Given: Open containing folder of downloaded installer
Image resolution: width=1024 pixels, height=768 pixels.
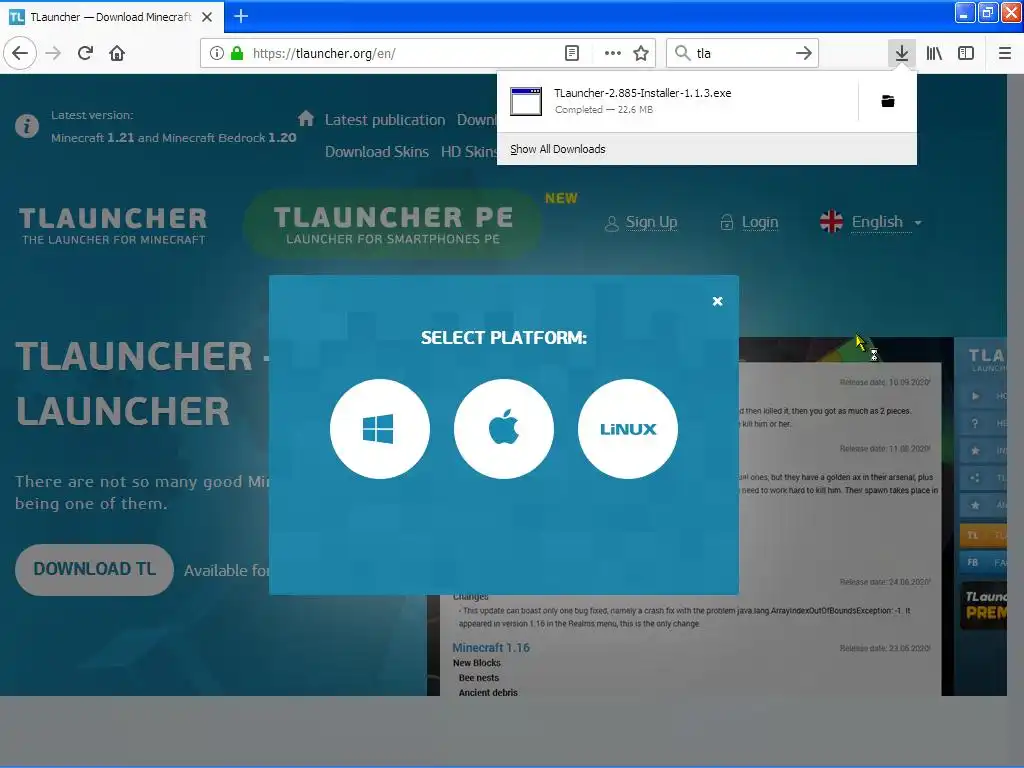Looking at the screenshot, I should (888, 101).
